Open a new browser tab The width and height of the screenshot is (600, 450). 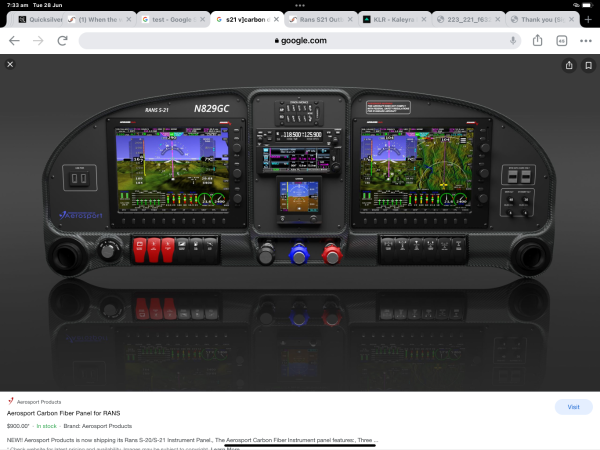pos(588,19)
